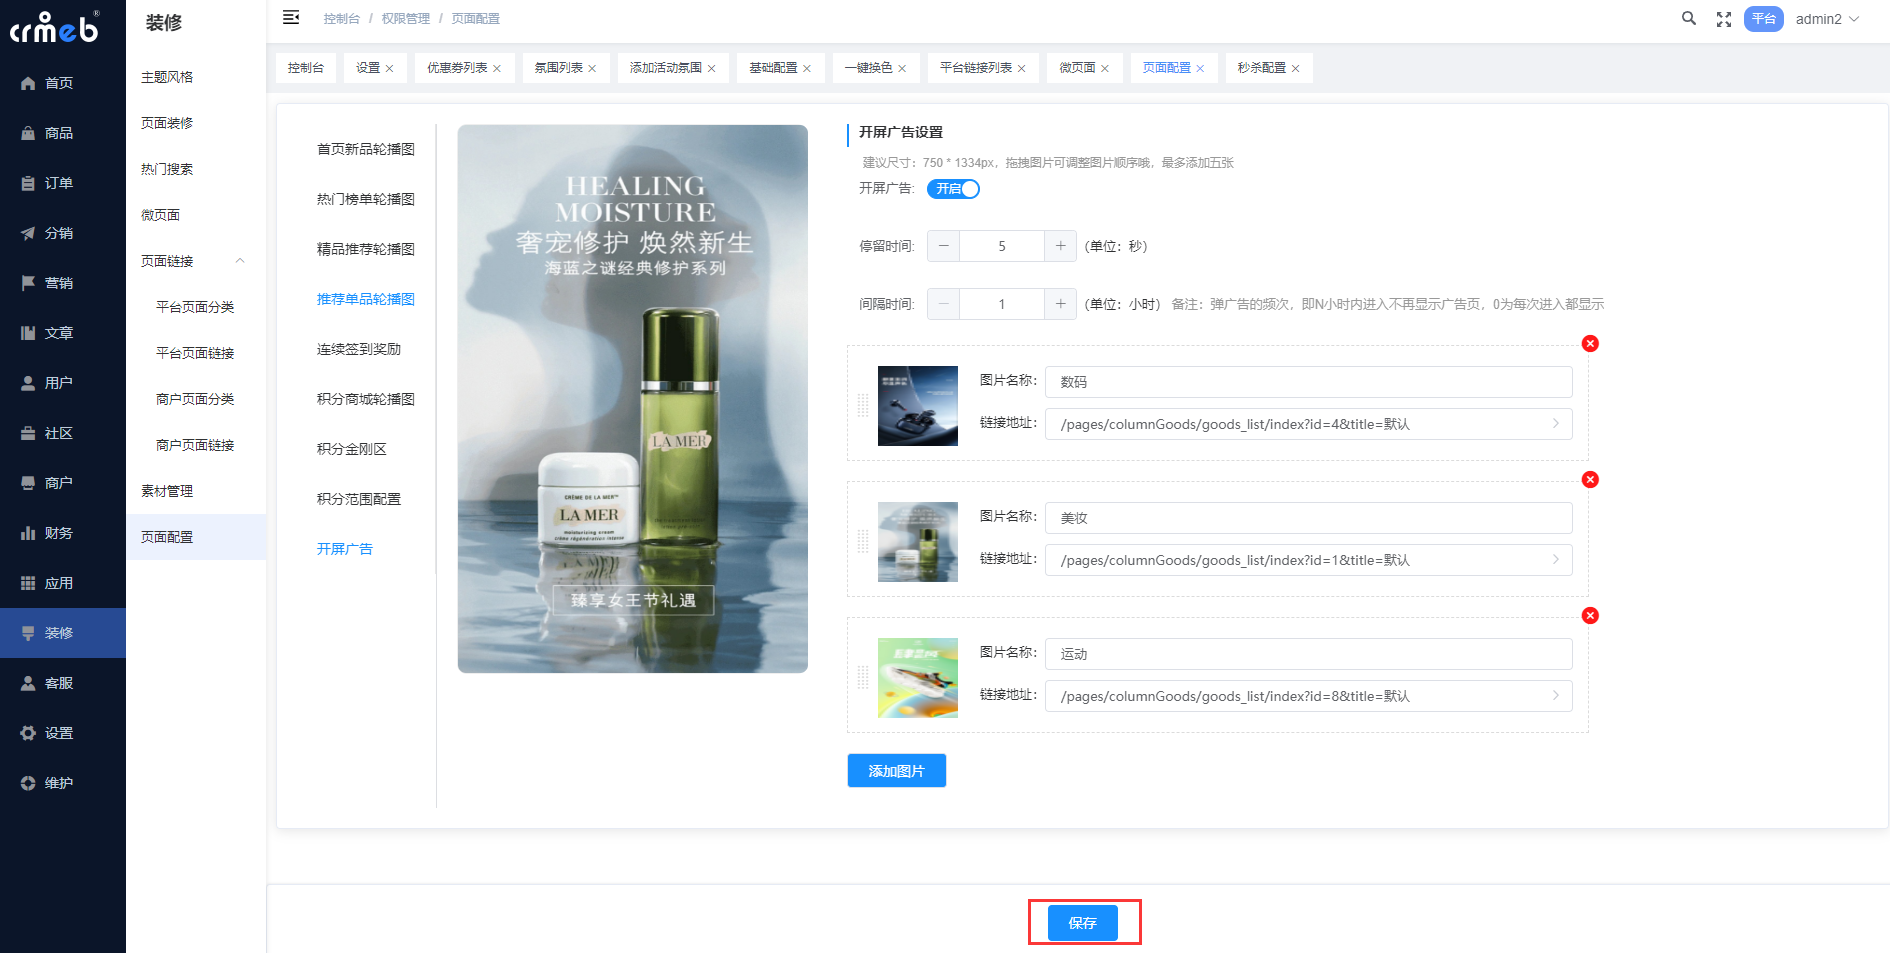Screen dimensions: 1890x953
Task: Increase 停留时间 with the plus button
Action: point(1060,246)
